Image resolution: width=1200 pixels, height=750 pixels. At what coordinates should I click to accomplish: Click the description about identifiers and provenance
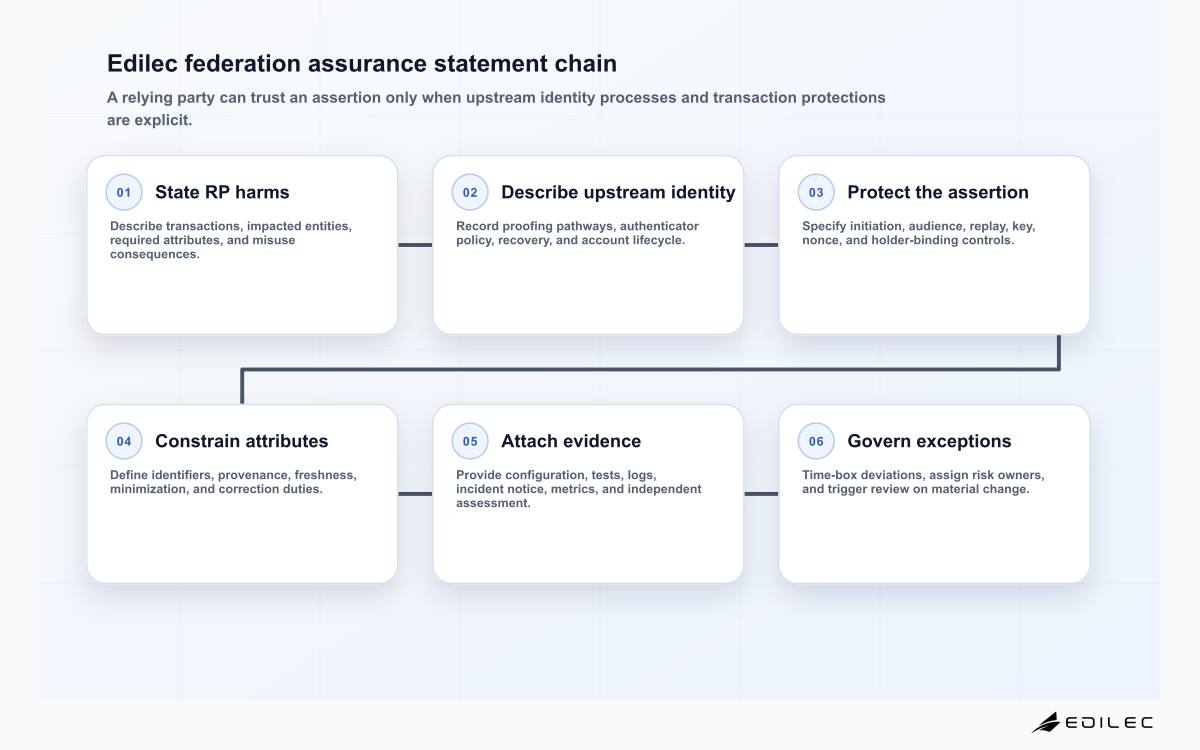[x=233, y=482]
